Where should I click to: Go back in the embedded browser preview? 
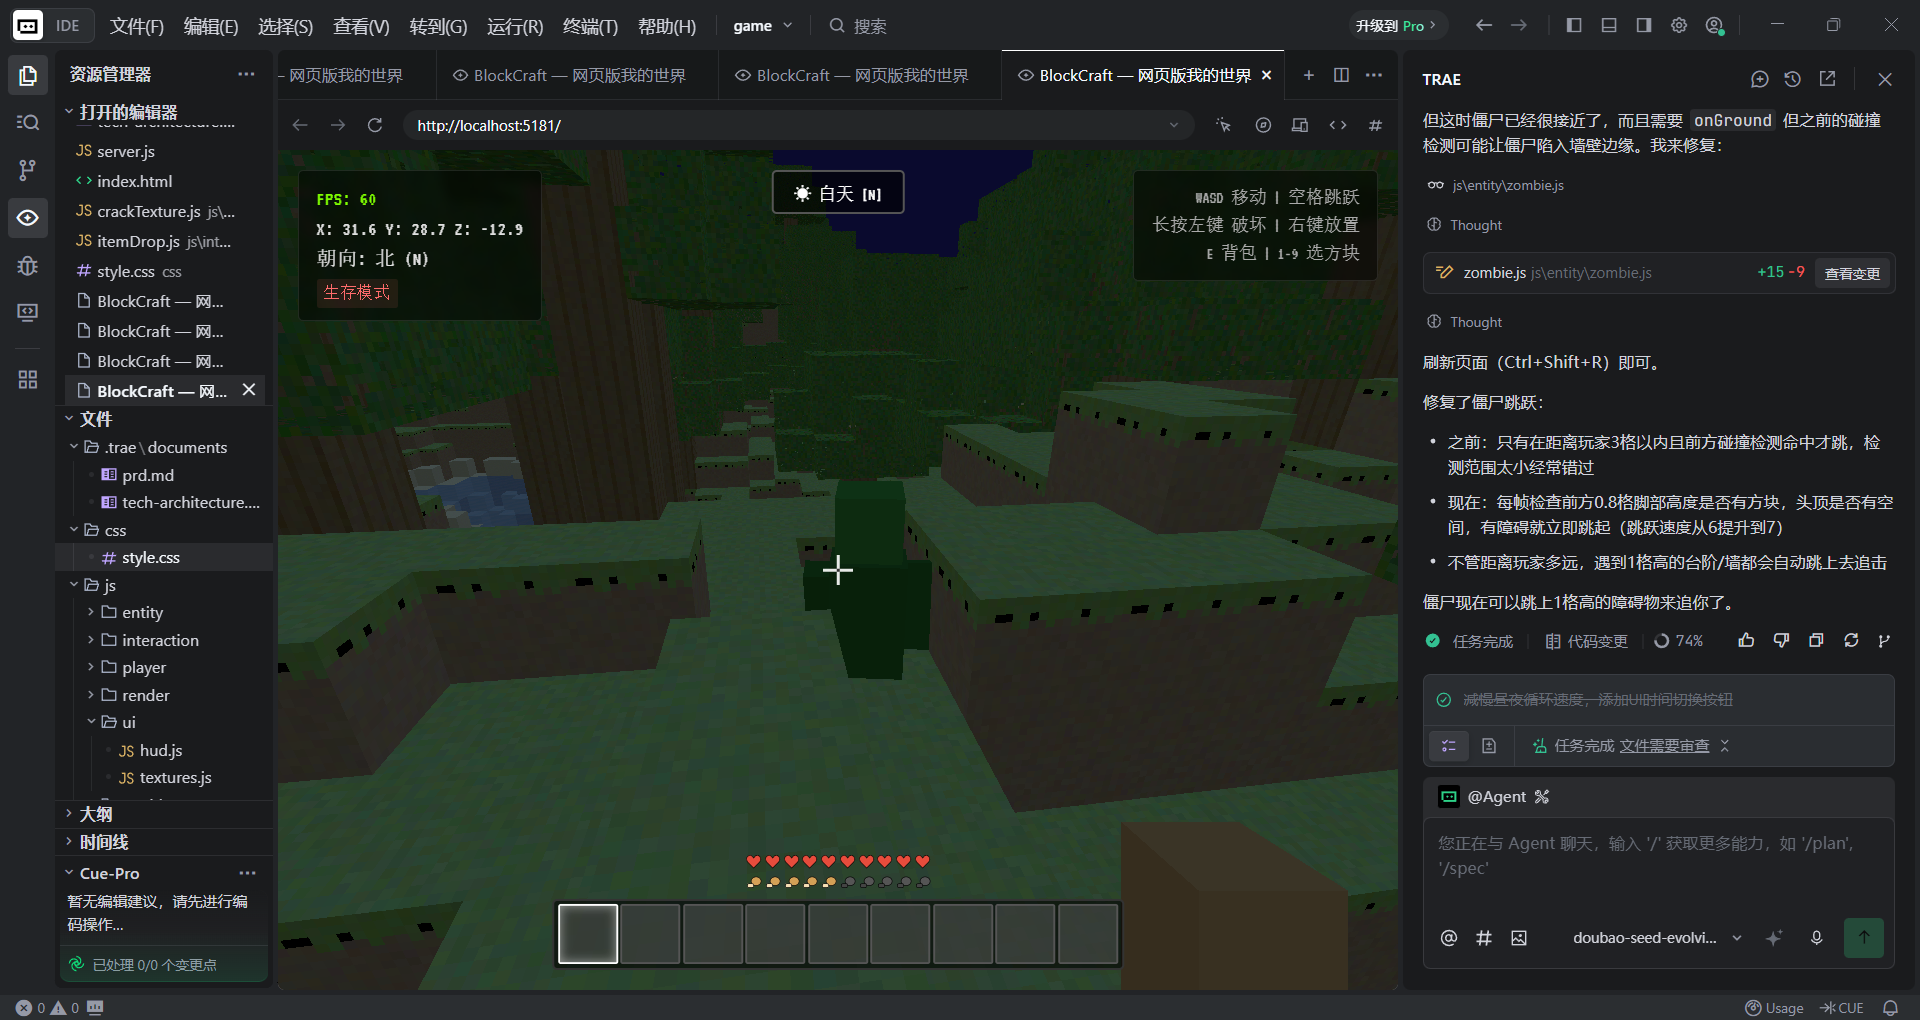300,125
